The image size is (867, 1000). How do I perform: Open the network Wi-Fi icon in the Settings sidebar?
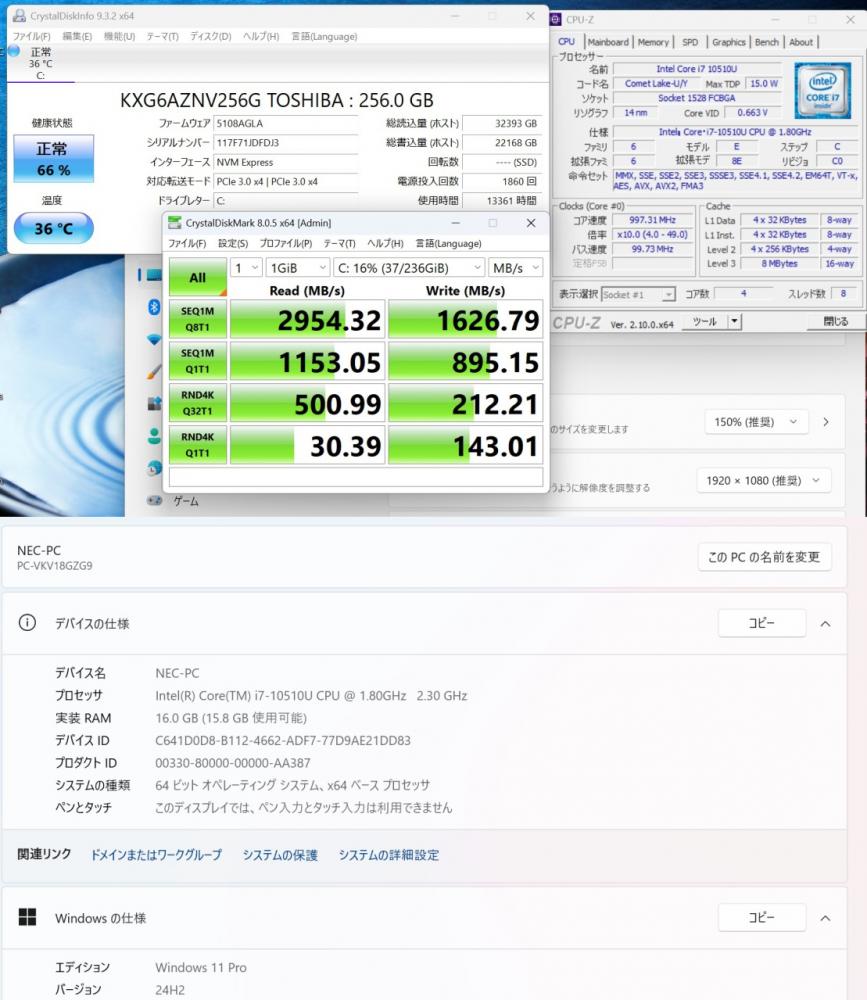(154, 339)
